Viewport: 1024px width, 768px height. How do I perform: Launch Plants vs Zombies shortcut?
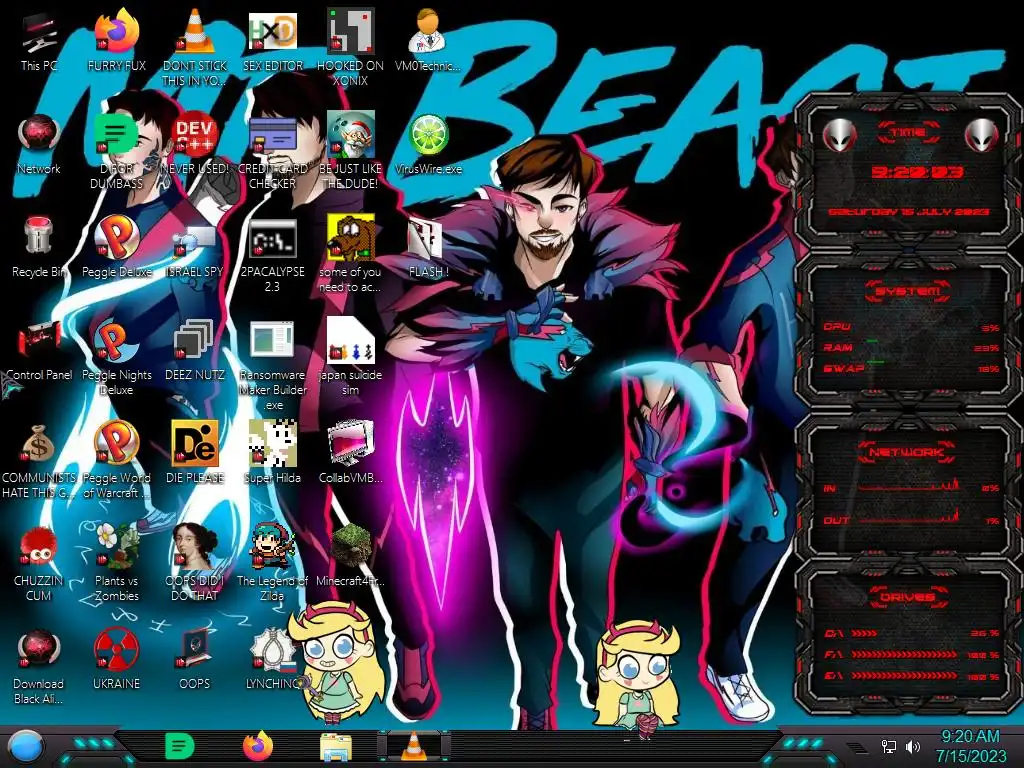point(117,562)
